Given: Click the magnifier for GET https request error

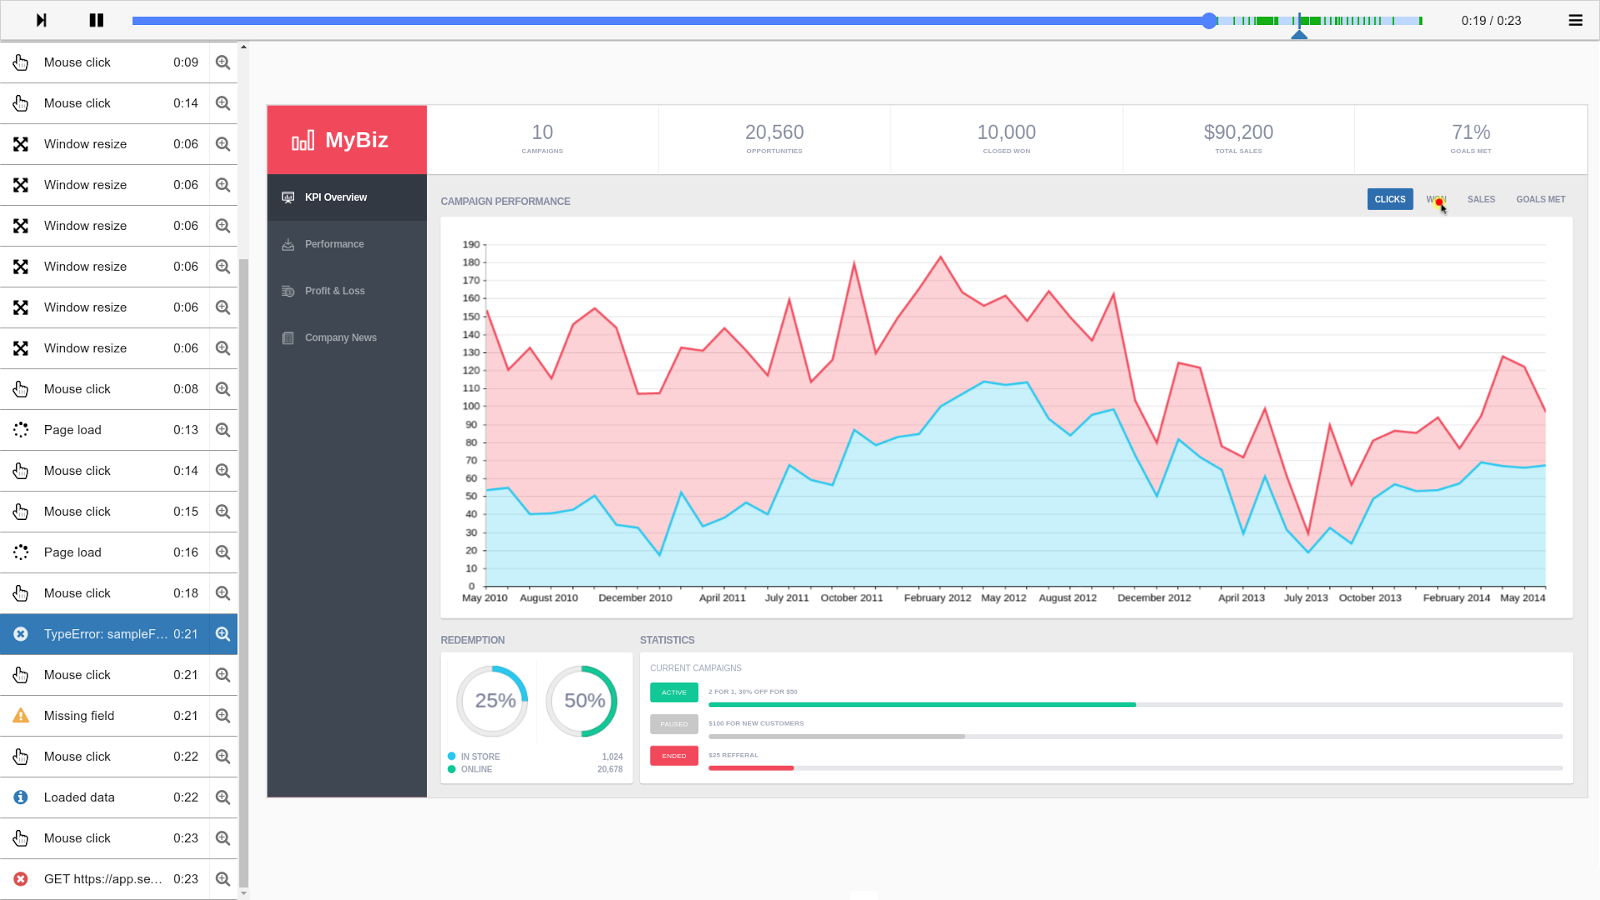Looking at the screenshot, I should coord(223,879).
